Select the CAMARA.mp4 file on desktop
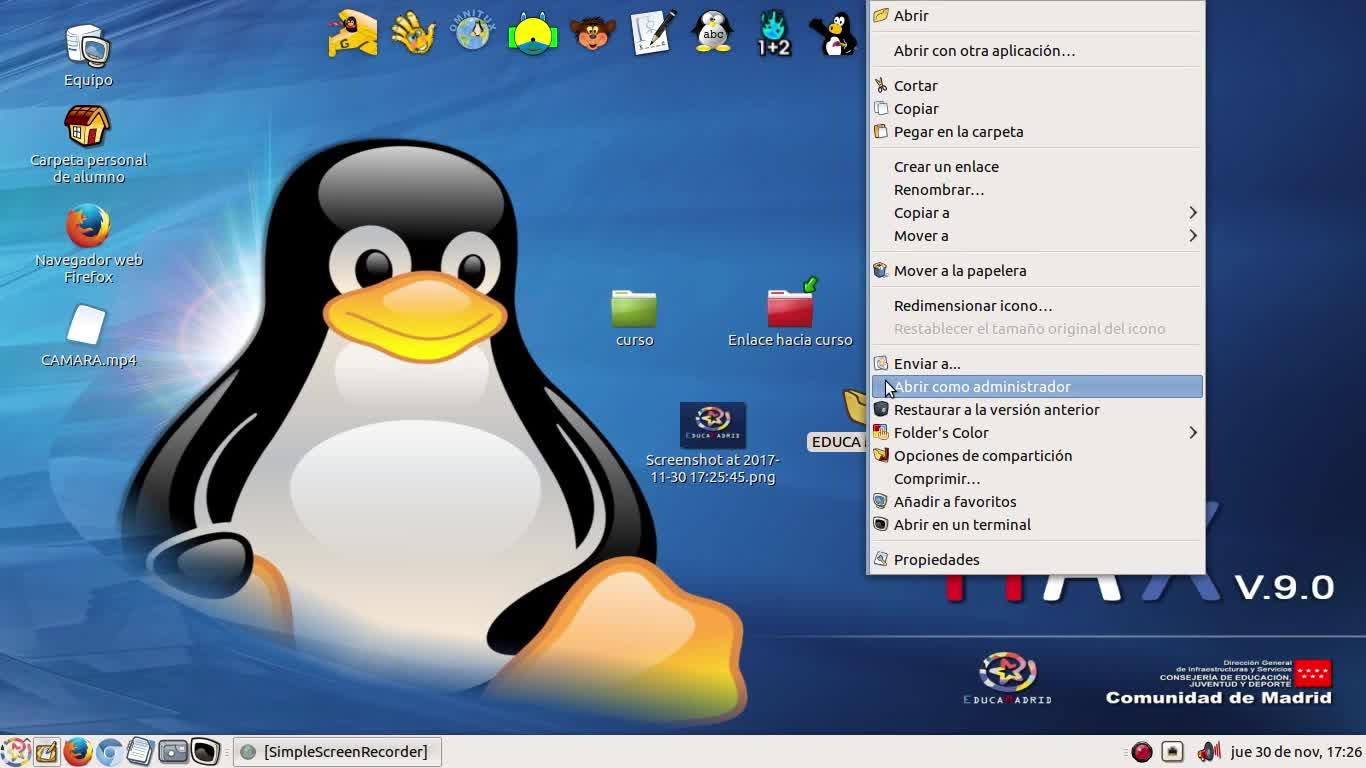The height and width of the screenshot is (768, 1366). tap(88, 337)
